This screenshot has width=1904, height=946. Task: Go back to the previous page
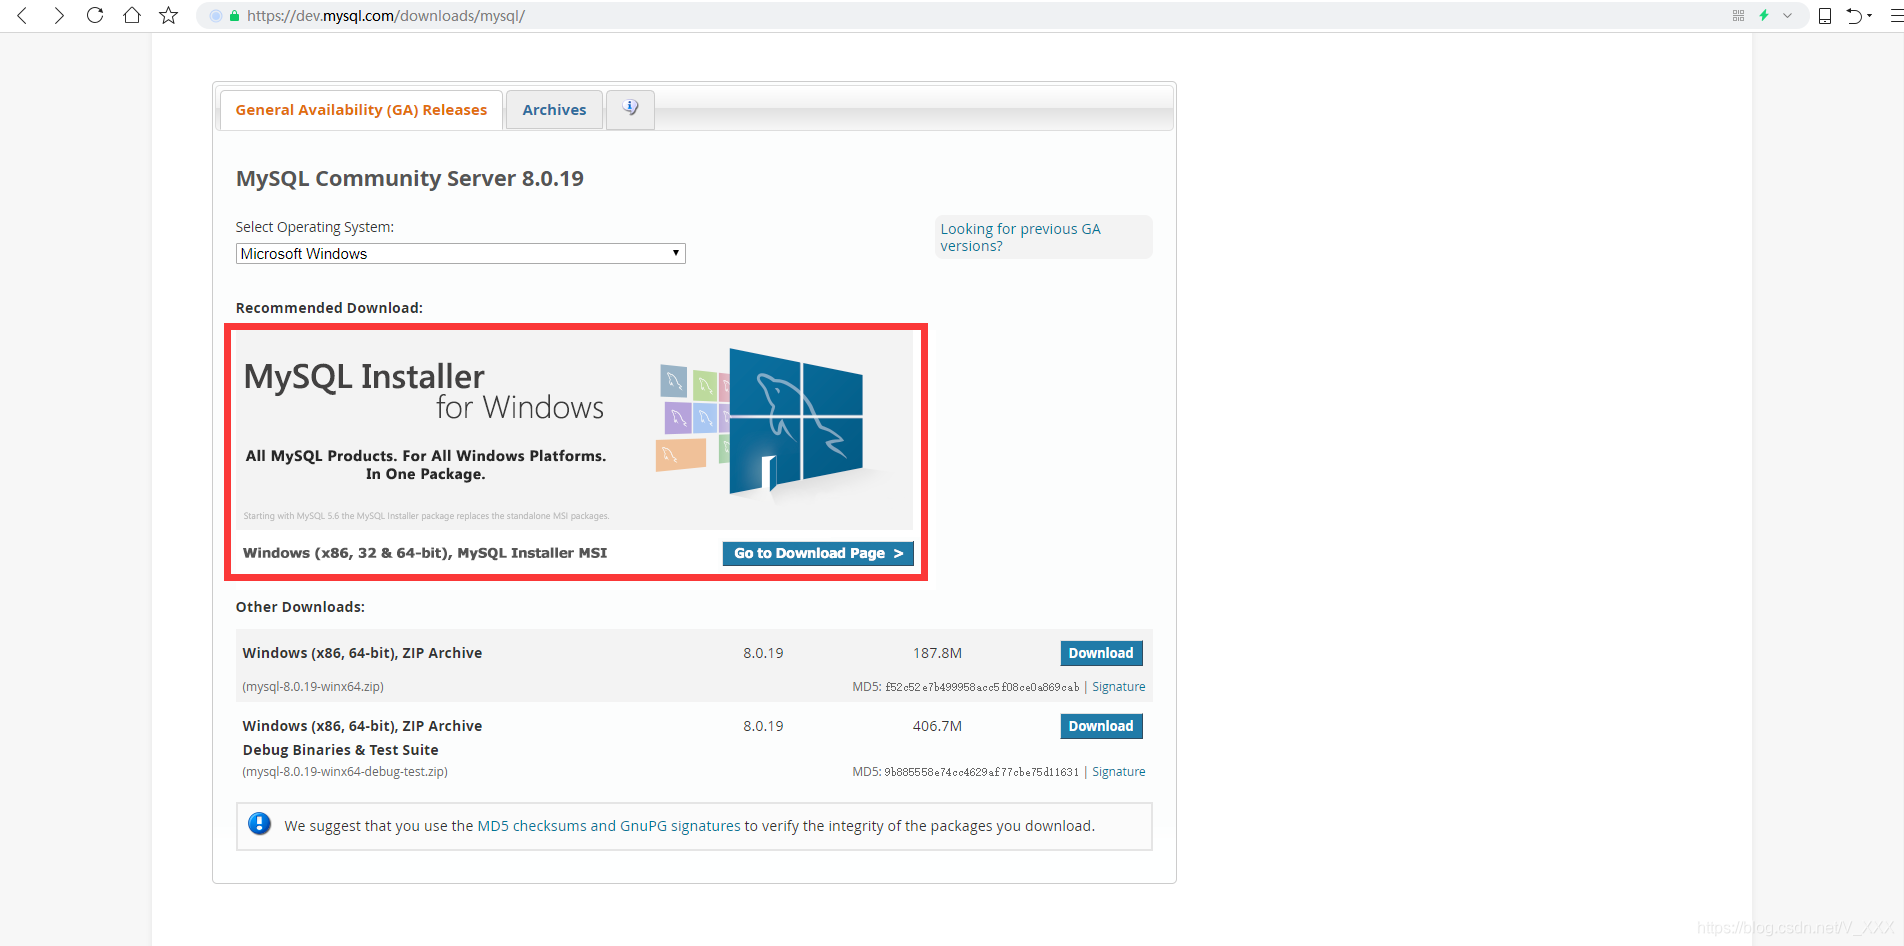(22, 15)
